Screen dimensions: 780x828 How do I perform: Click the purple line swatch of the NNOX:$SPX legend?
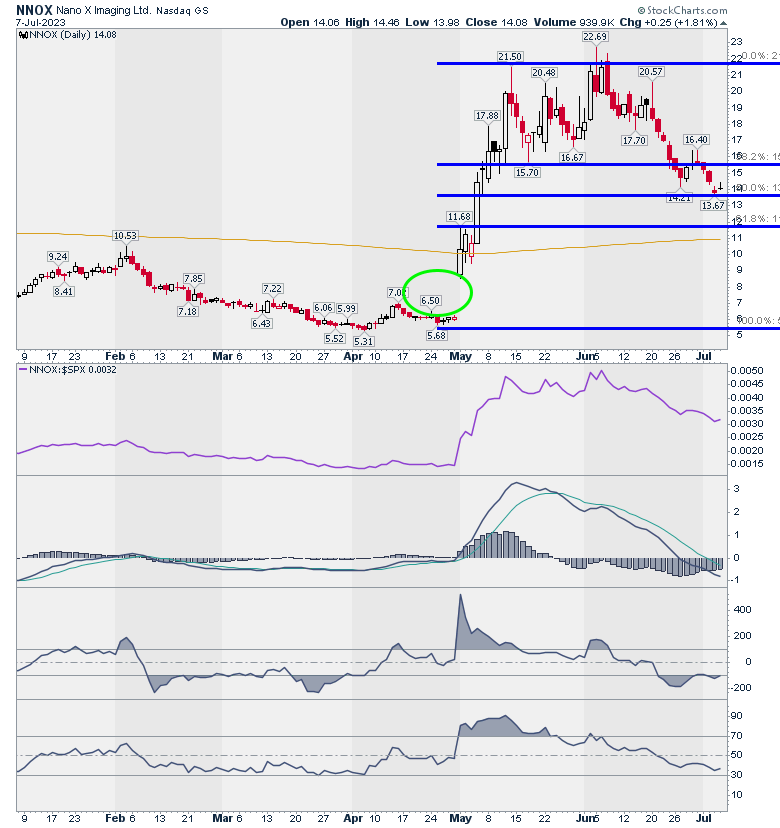pos(23,370)
